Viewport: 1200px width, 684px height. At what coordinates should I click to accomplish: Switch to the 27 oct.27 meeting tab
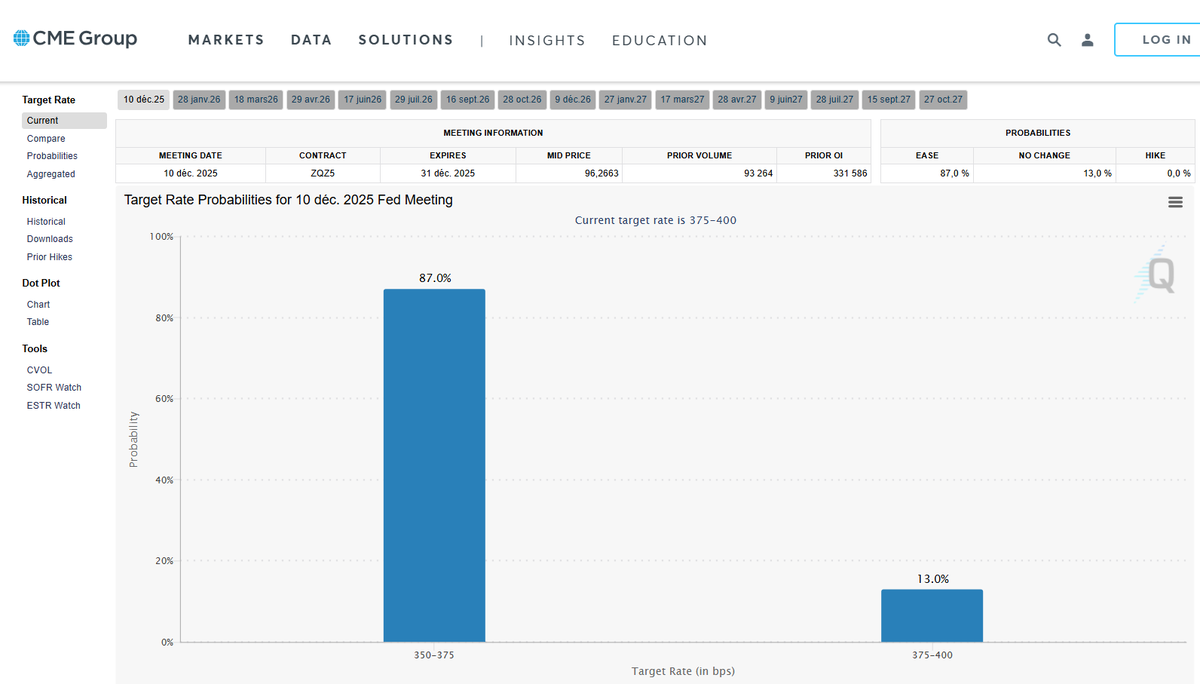(x=943, y=100)
